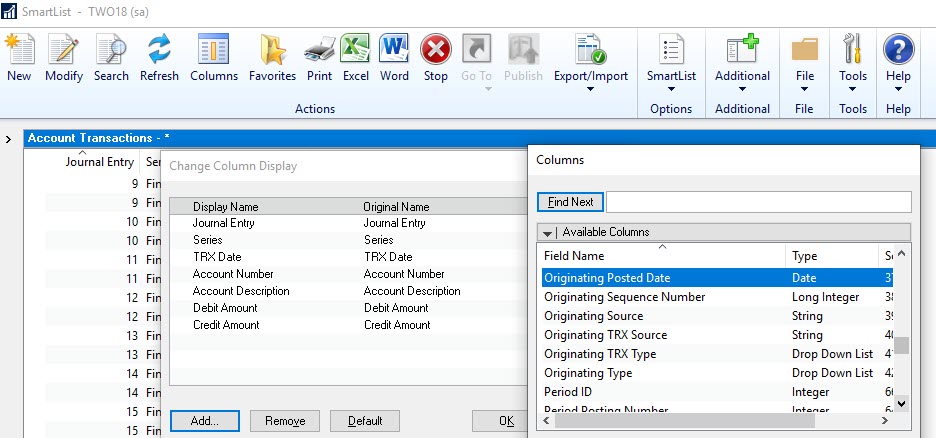Click the Add... button
Image resolution: width=936 pixels, height=438 pixels.
tap(204, 421)
